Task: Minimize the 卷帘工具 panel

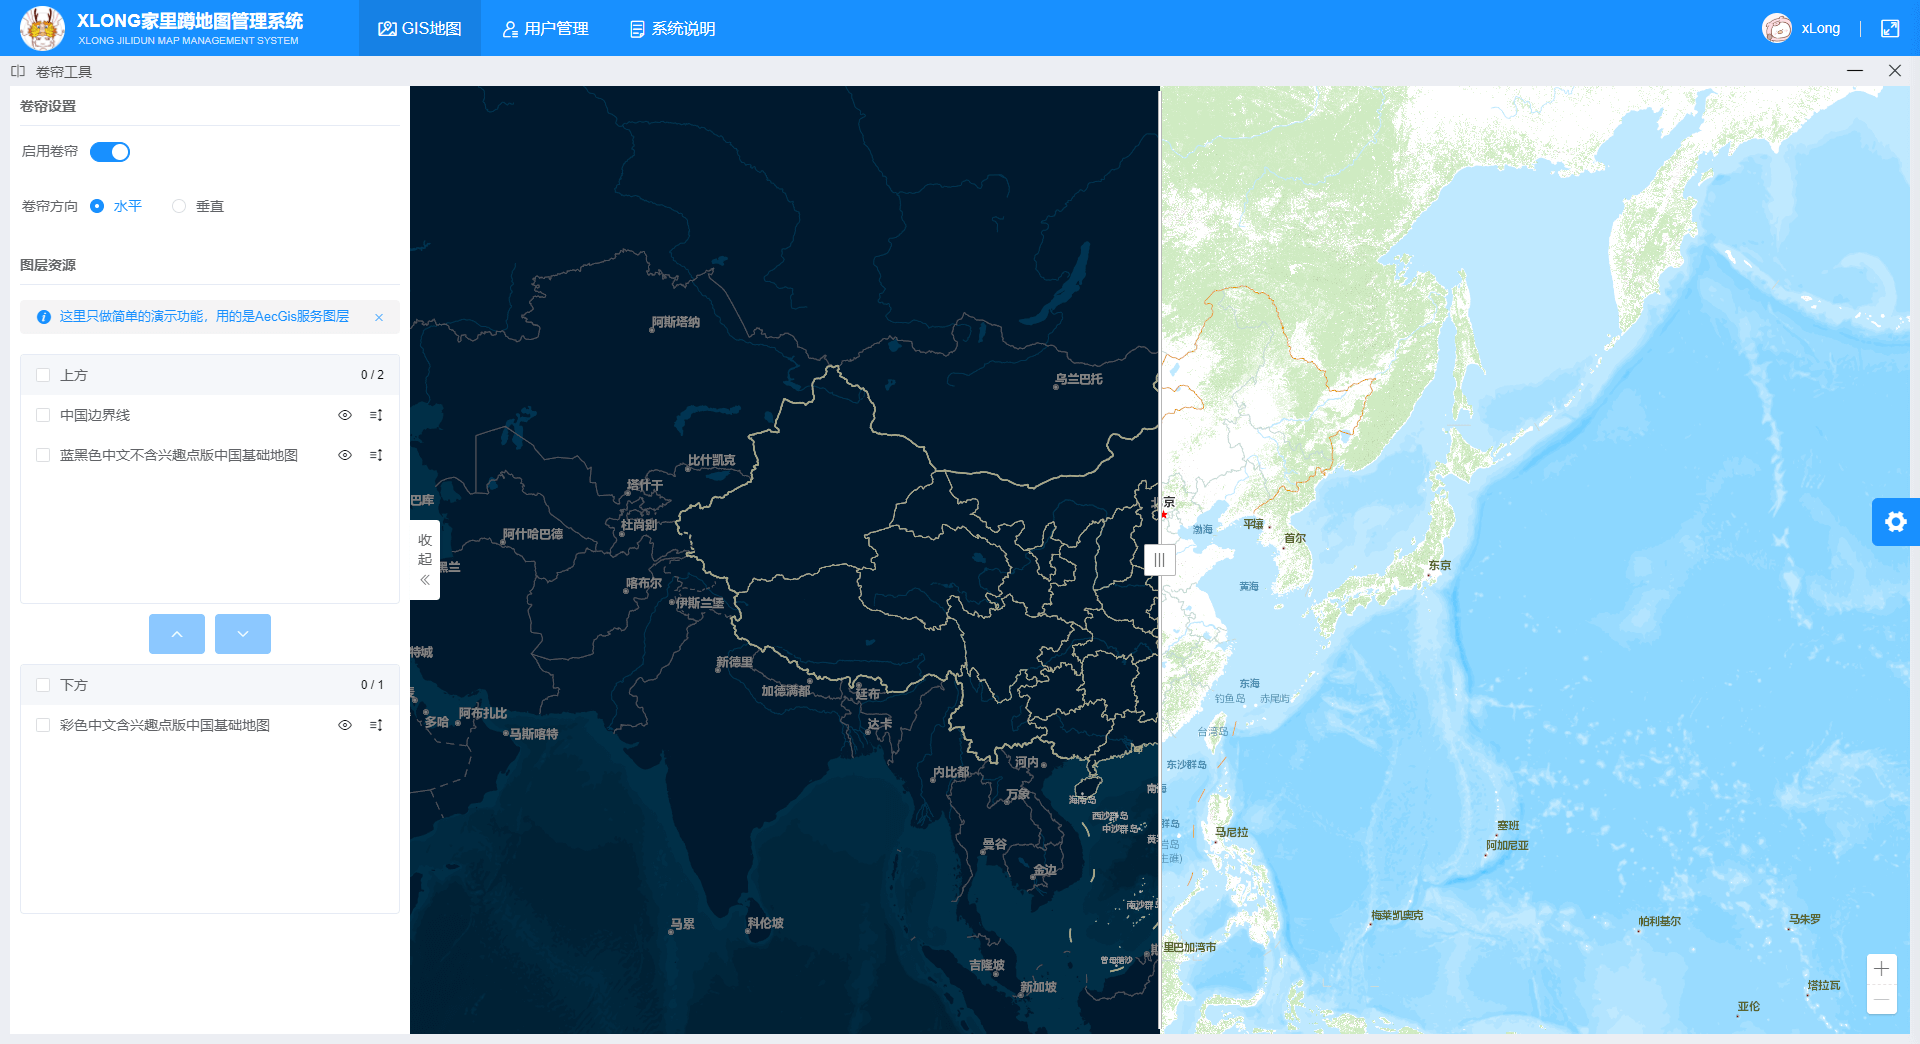Action: point(1855,71)
